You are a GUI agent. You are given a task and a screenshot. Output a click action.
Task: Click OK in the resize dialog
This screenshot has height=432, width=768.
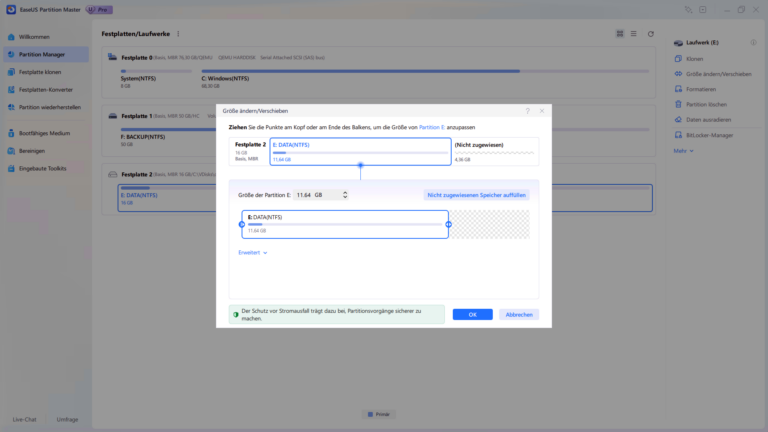point(472,314)
